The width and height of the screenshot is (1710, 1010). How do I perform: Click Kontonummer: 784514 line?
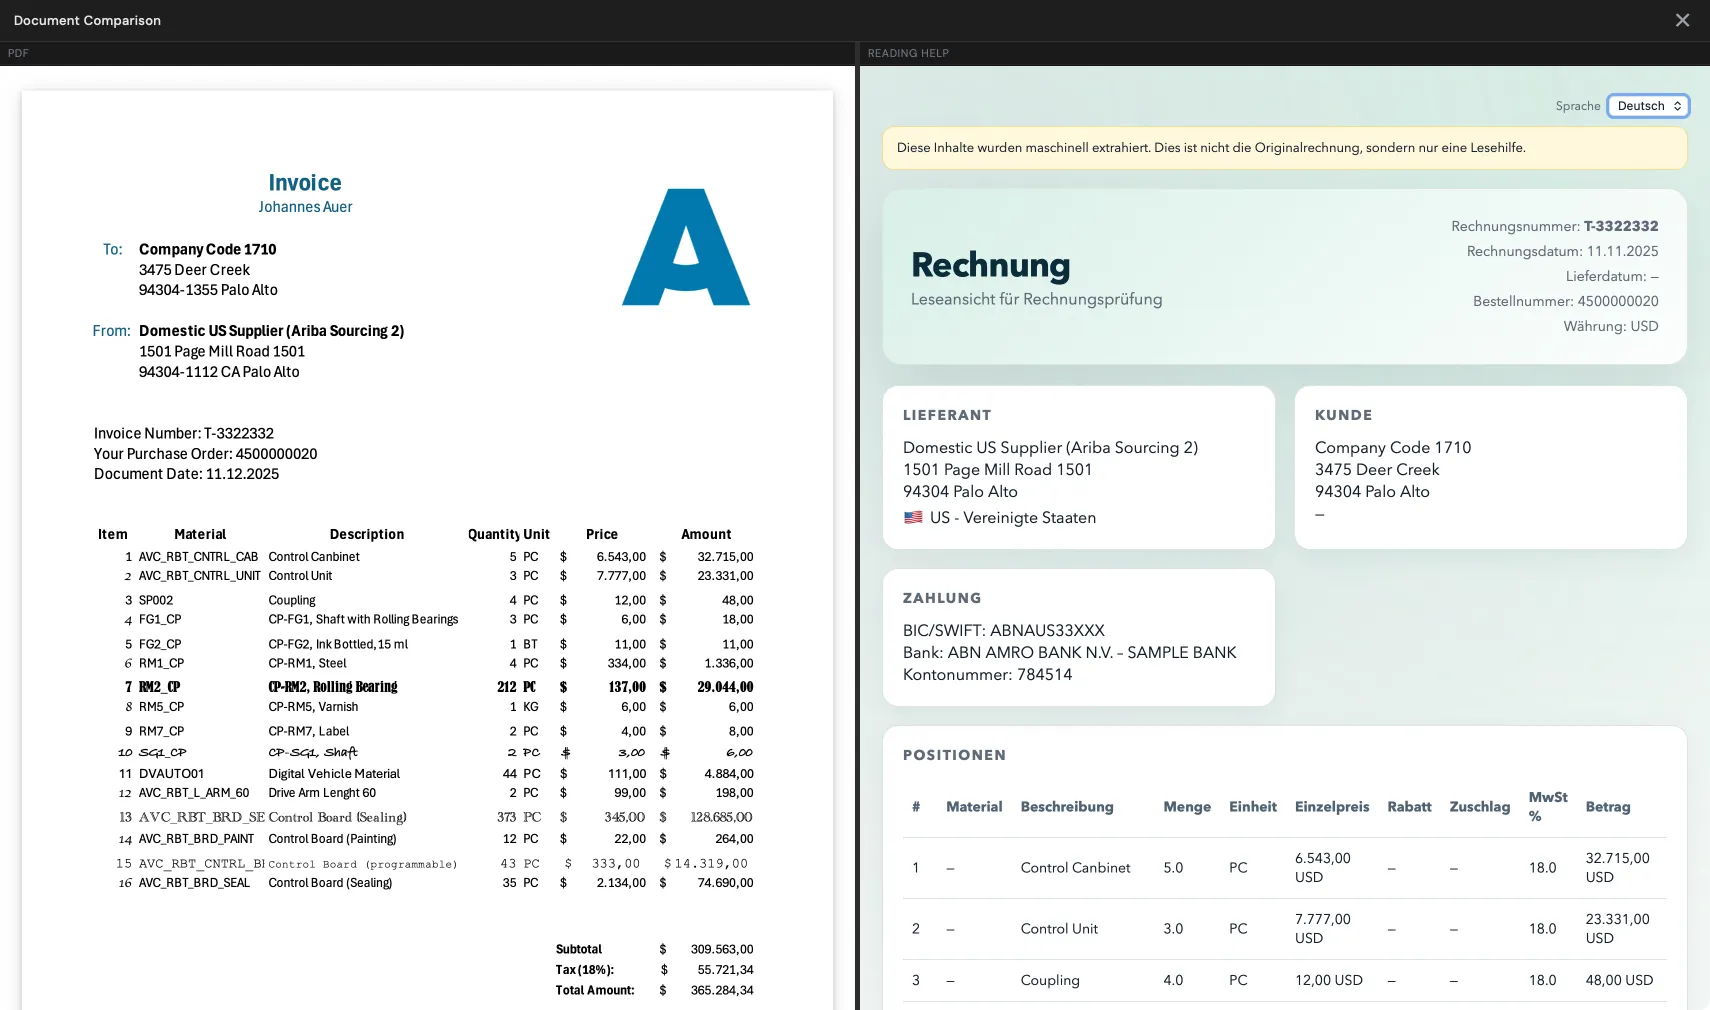point(987,675)
